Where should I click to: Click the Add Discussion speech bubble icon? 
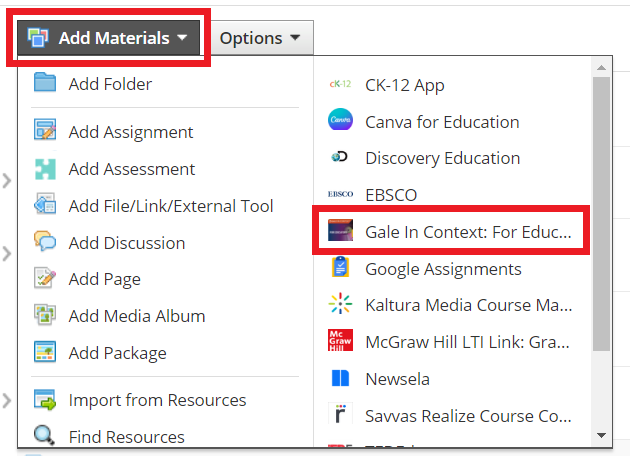pyautogui.click(x=45, y=243)
